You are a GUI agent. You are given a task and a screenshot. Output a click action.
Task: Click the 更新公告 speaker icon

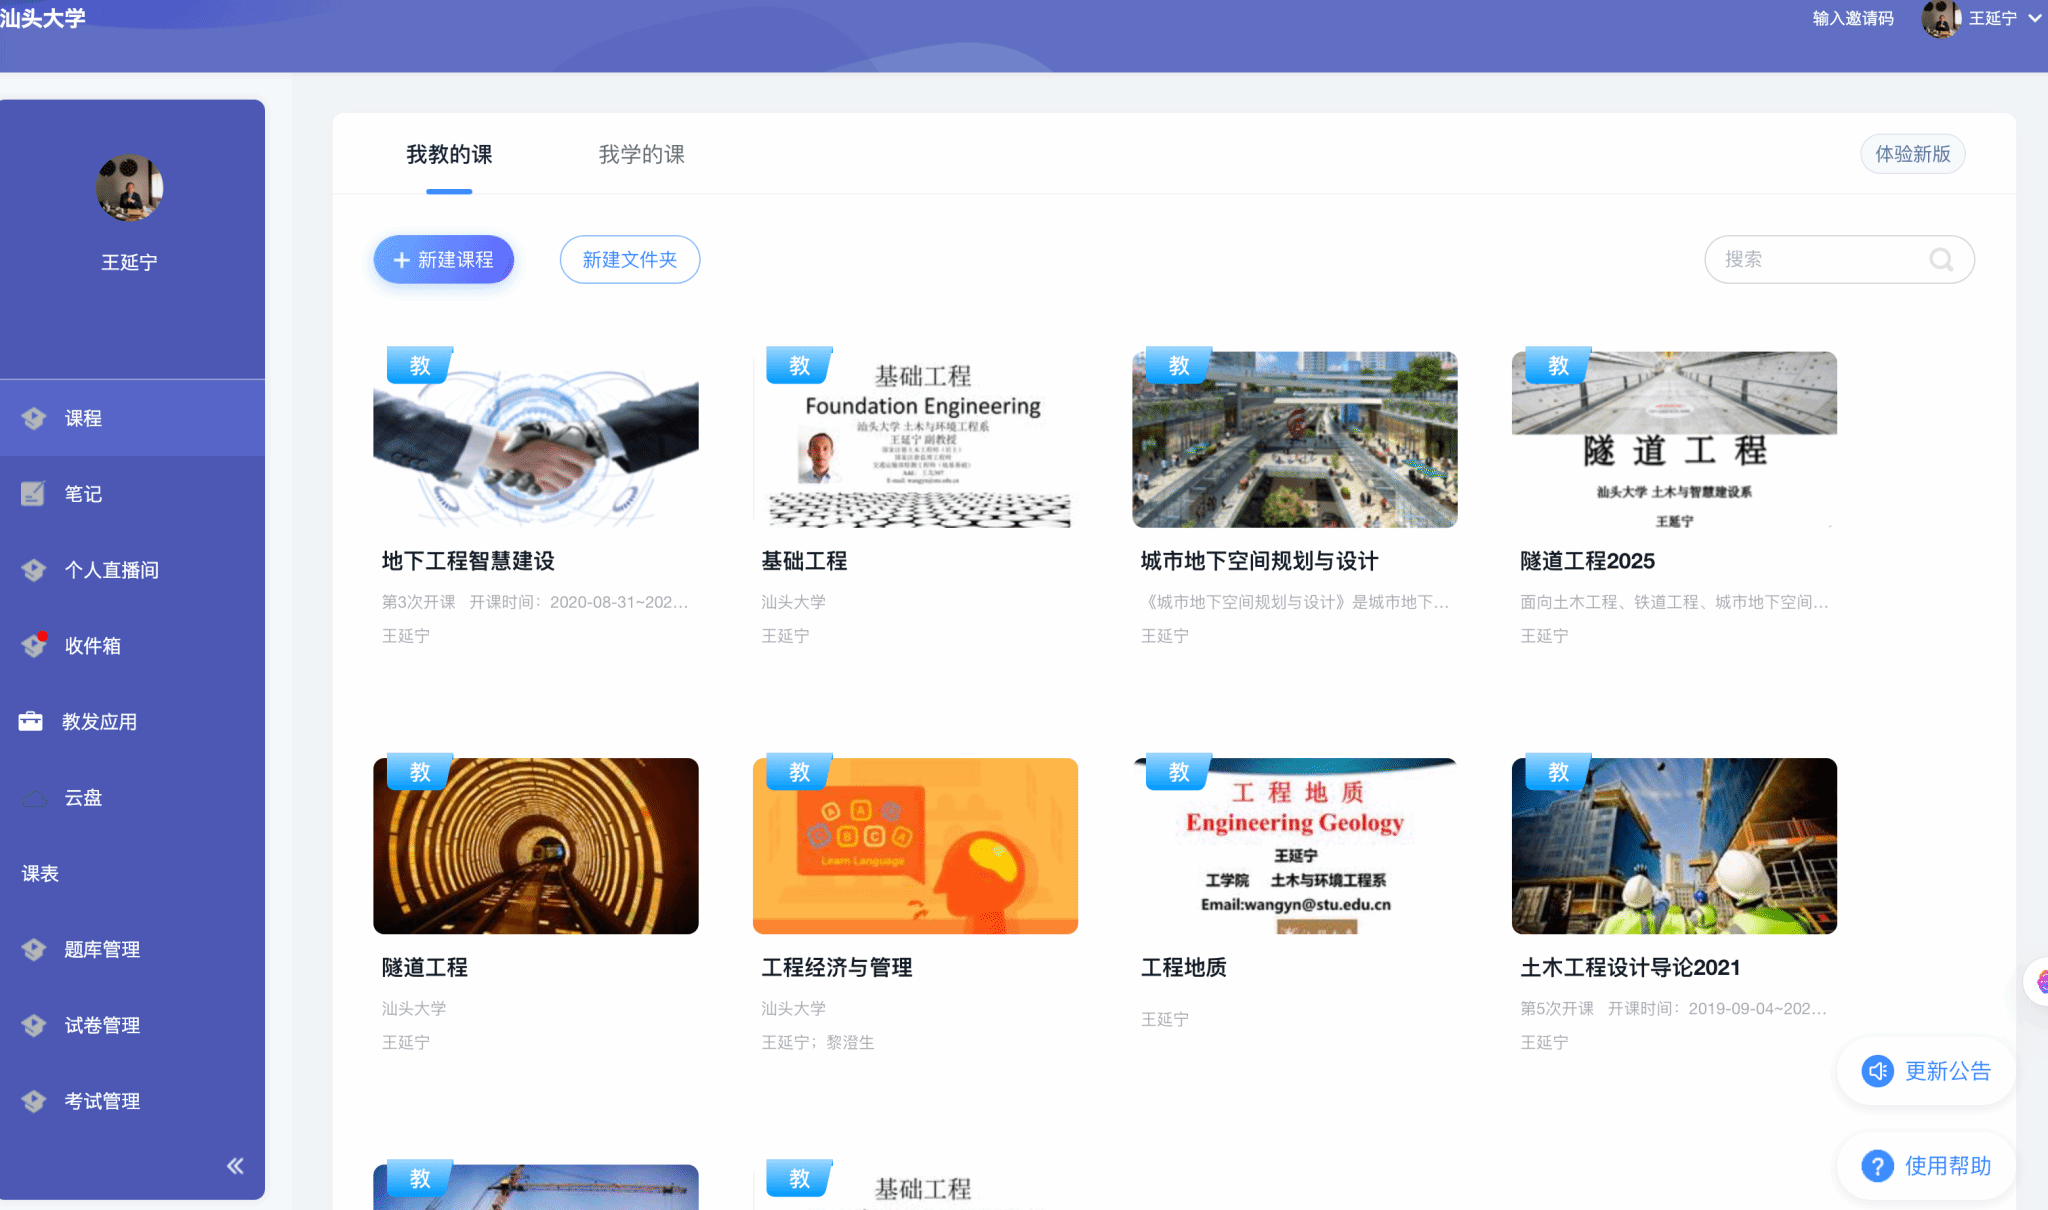point(1877,1071)
